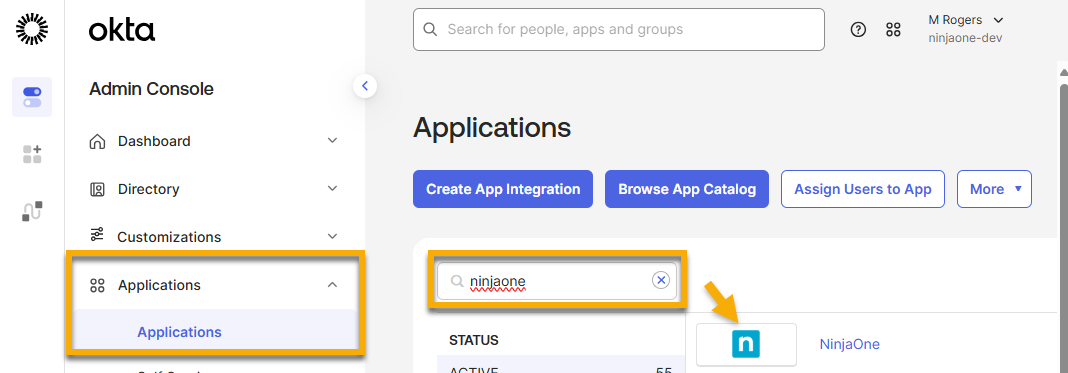Click the Applications four-circles sidebar icon
Screen dimensions: 1068x373
click(x=97, y=285)
